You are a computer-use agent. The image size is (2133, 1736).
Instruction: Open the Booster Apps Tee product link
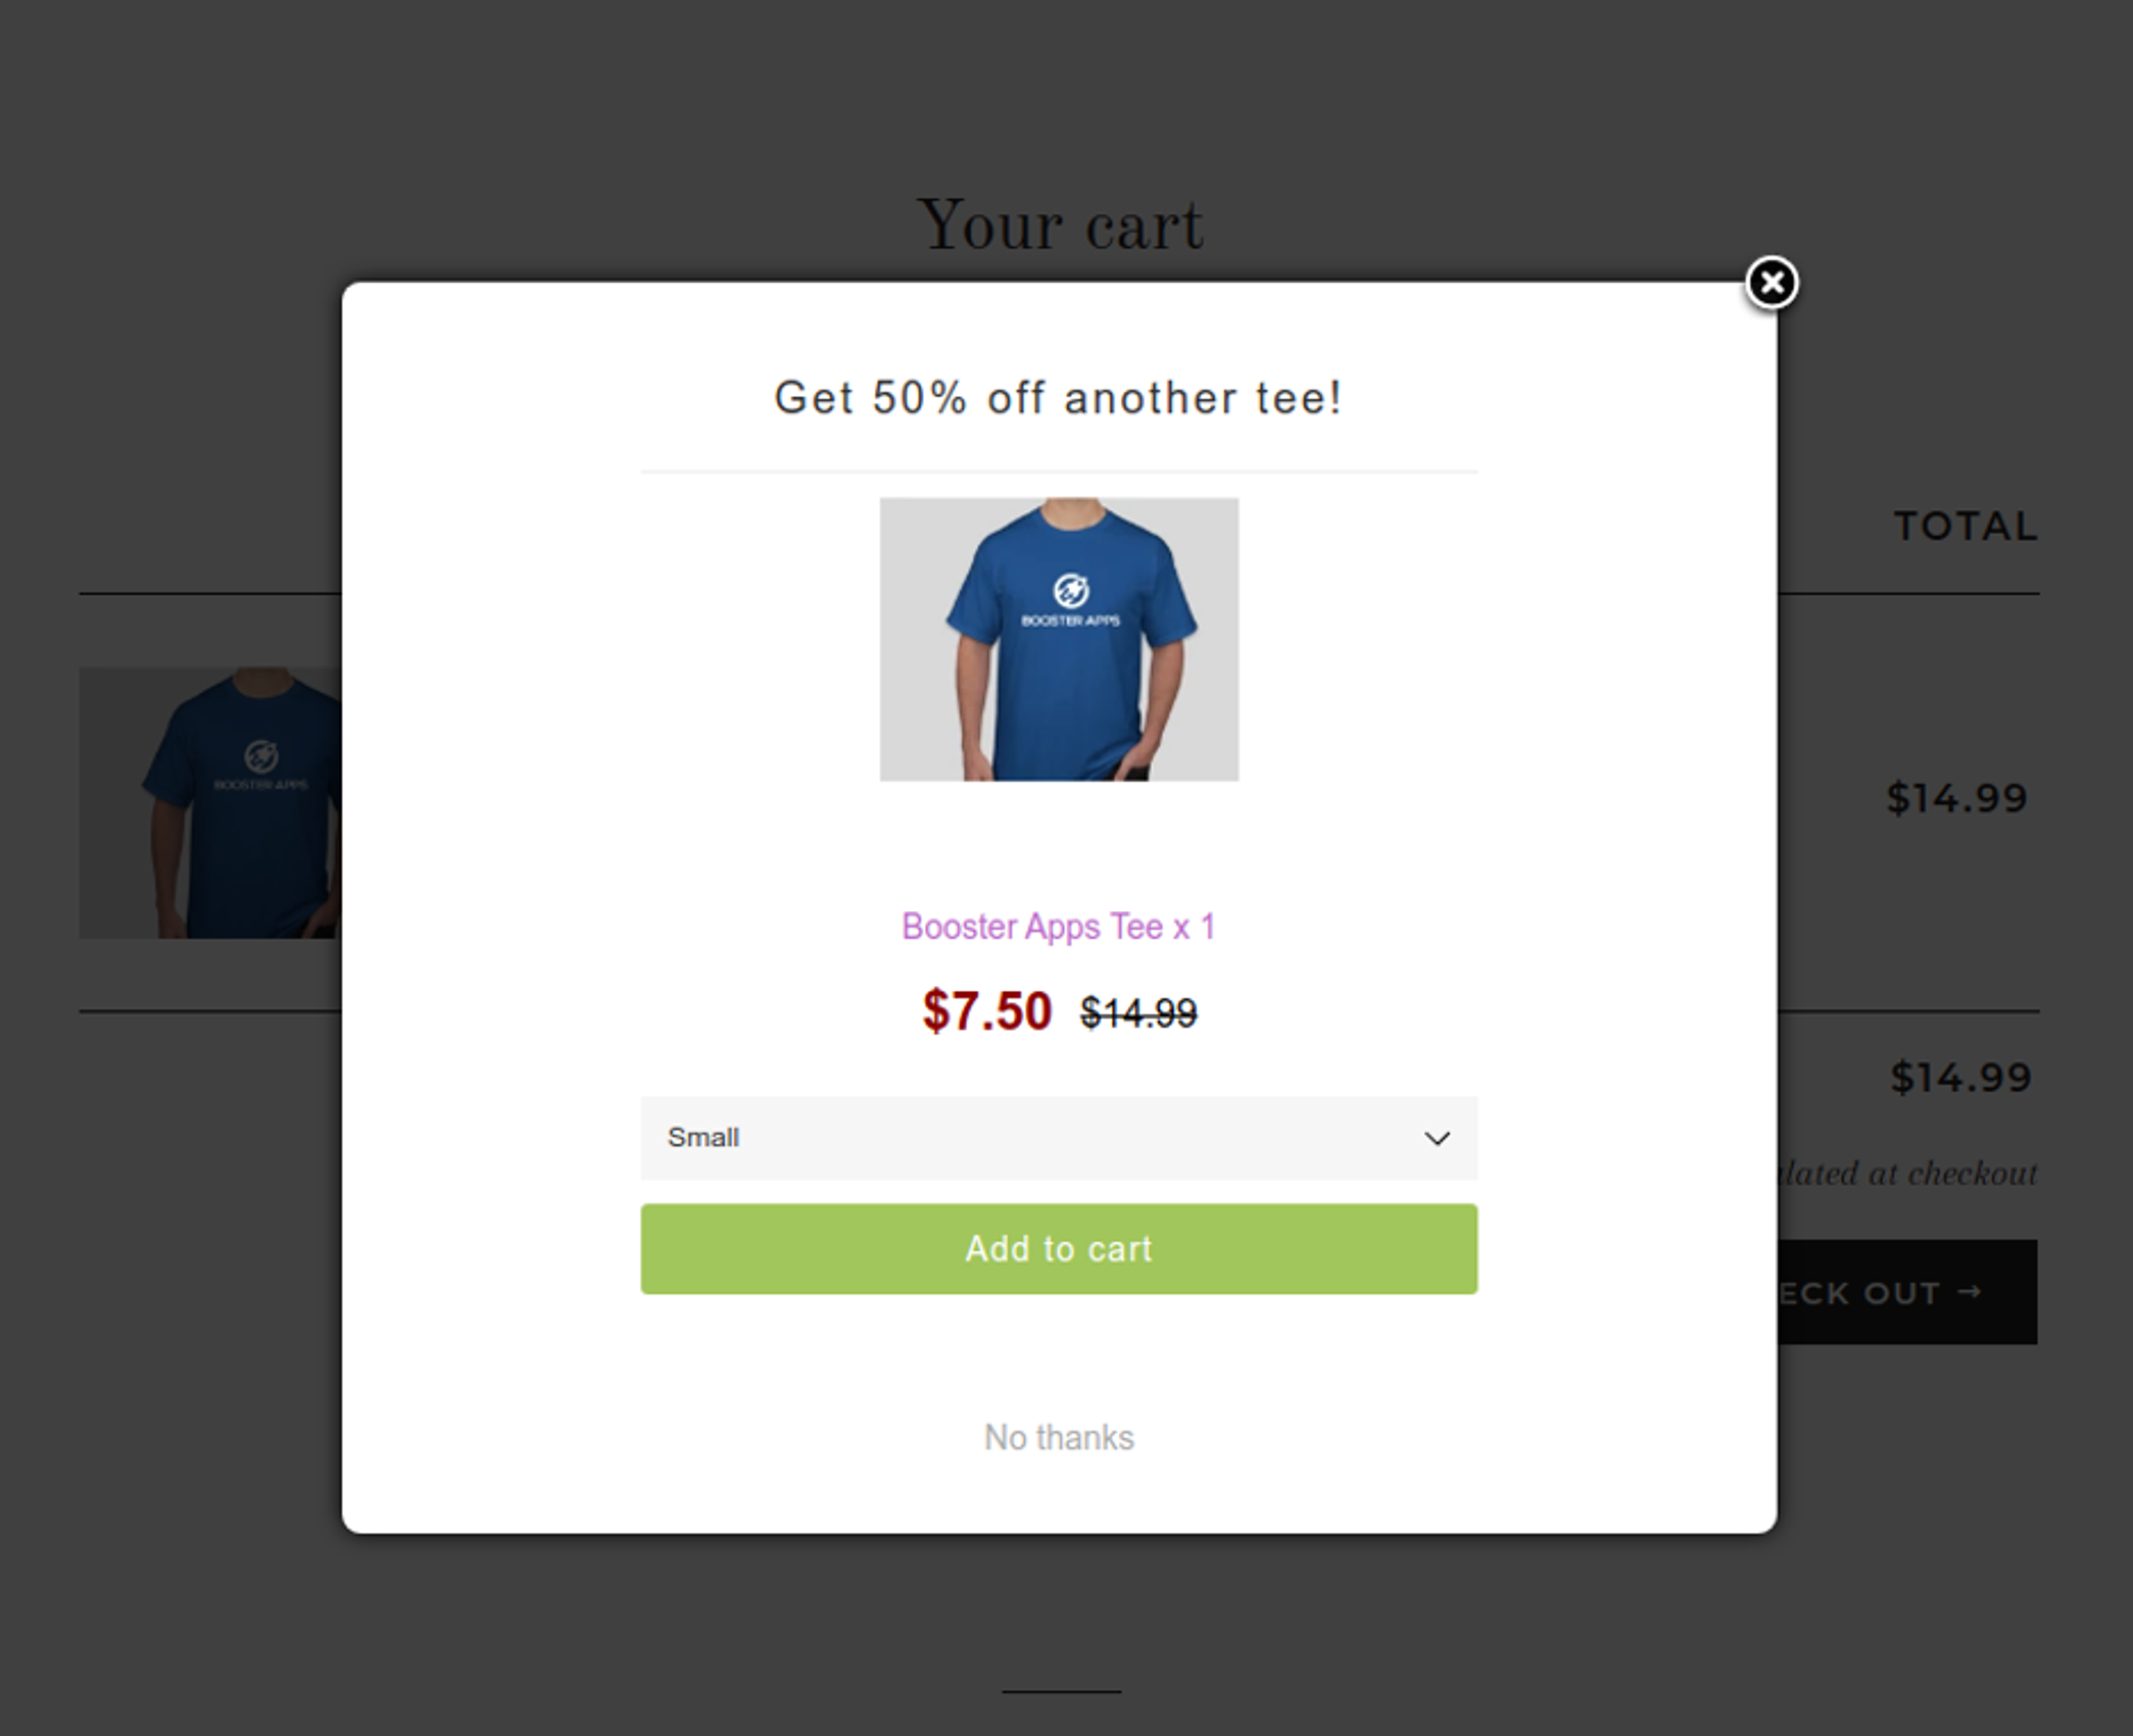pos(1058,927)
